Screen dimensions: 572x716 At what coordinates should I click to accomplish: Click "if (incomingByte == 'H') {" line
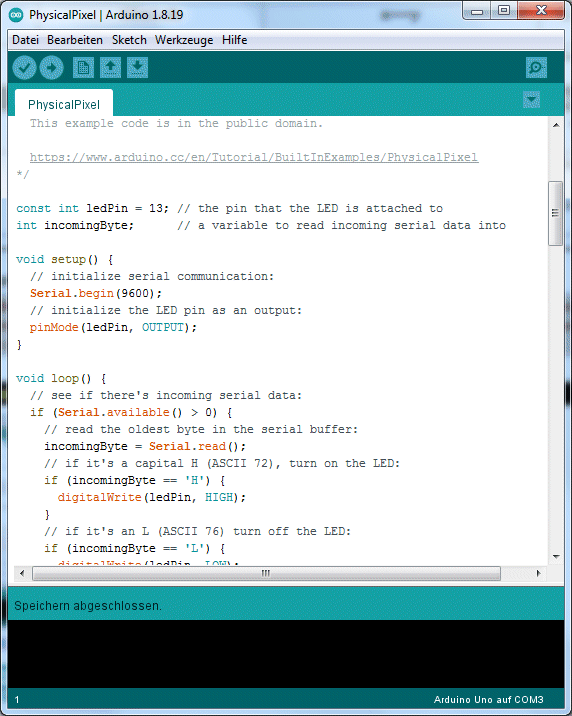tap(135, 480)
